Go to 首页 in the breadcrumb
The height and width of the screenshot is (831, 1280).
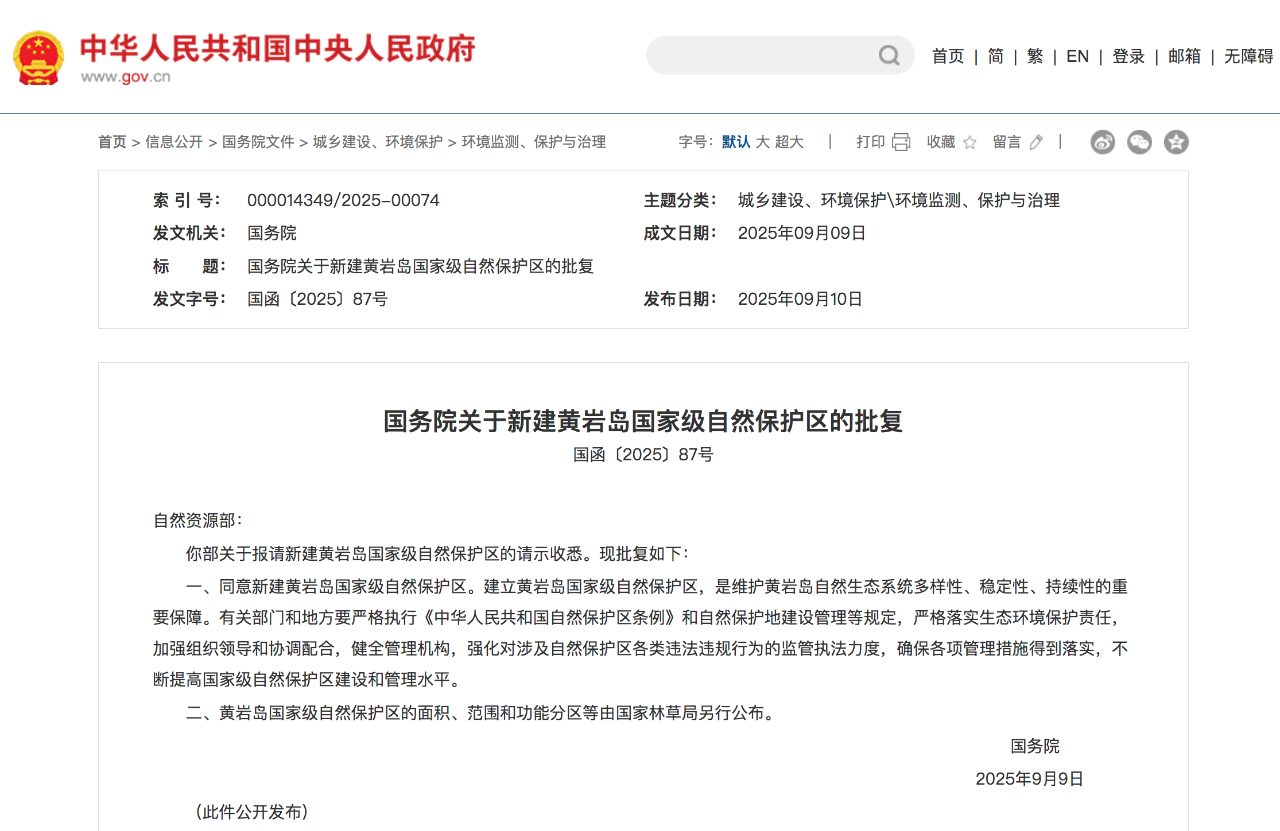112,142
